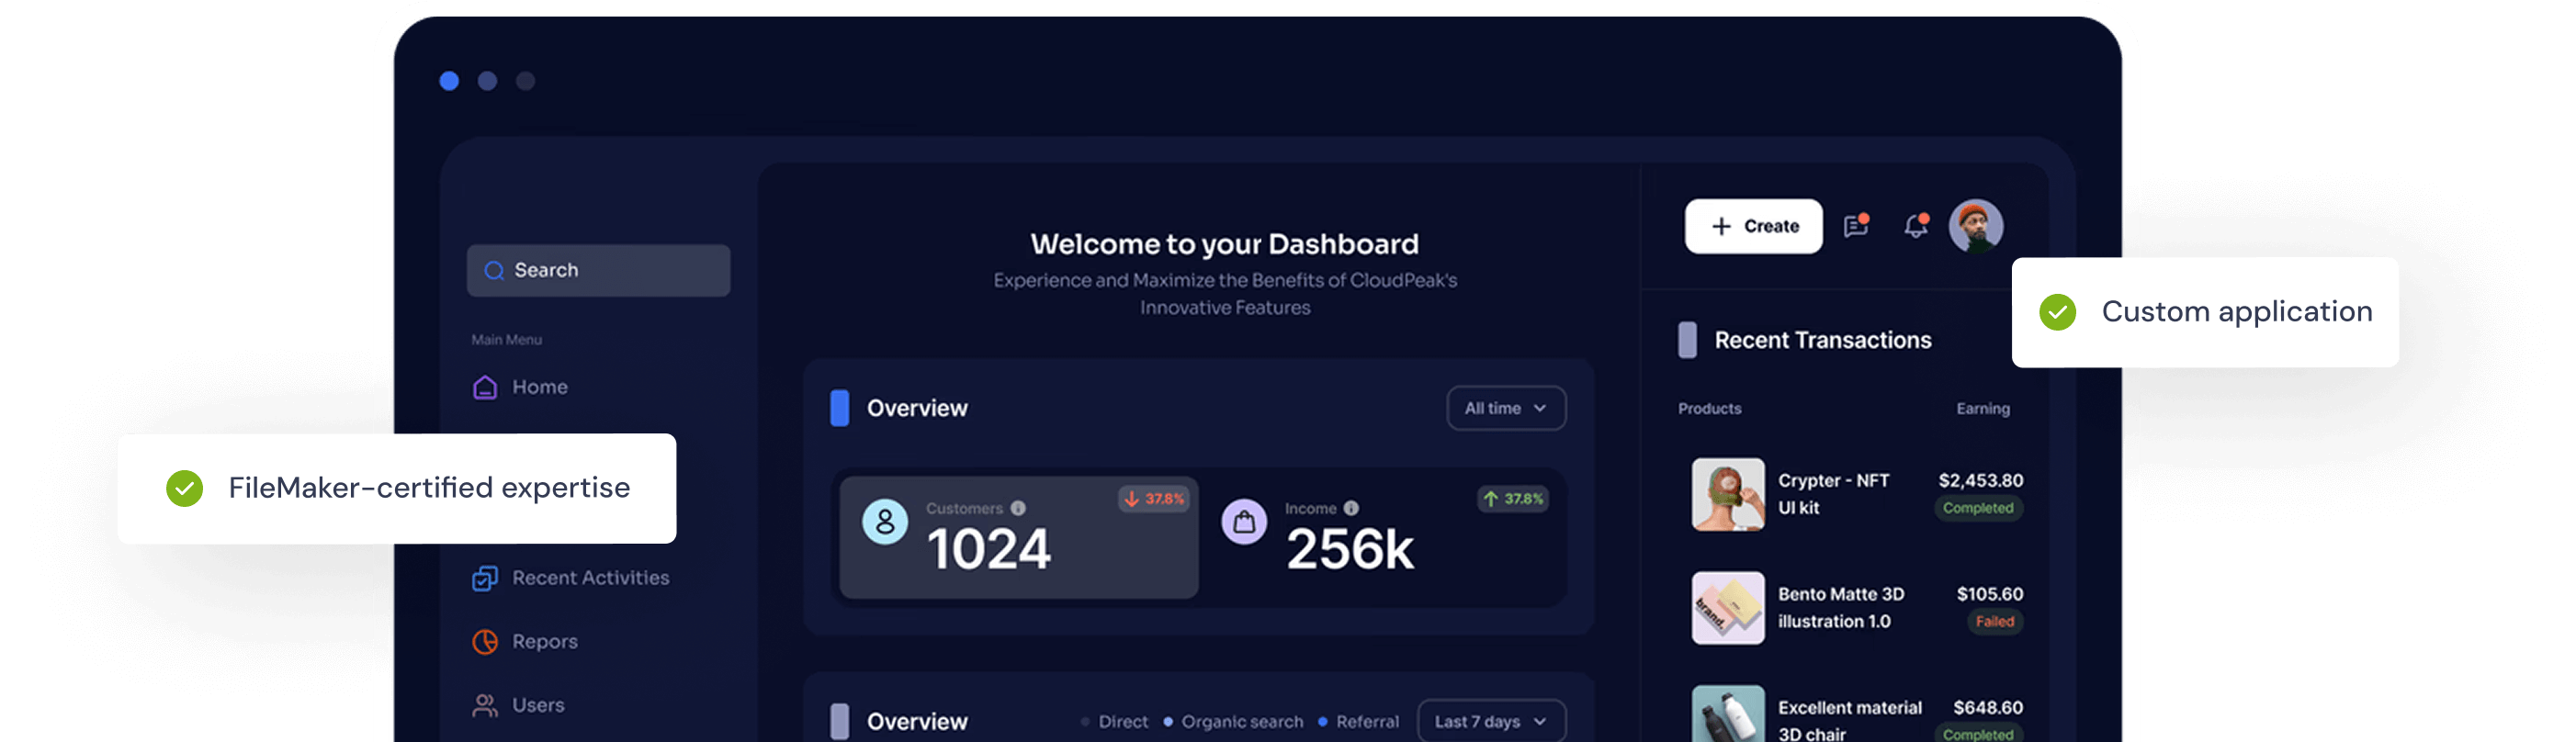Click the 1024 customers value
This screenshot has width=2576, height=742.
988,550
